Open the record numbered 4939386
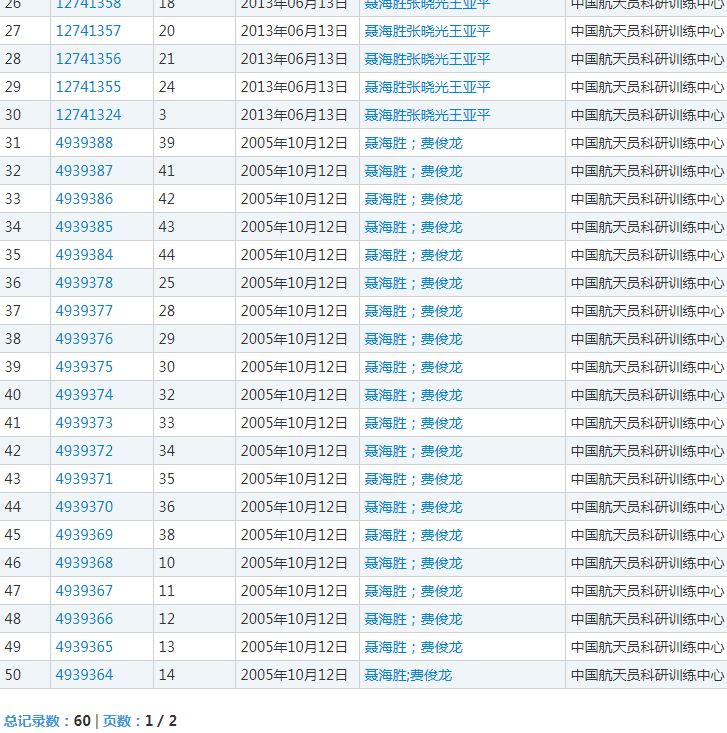 [84, 199]
